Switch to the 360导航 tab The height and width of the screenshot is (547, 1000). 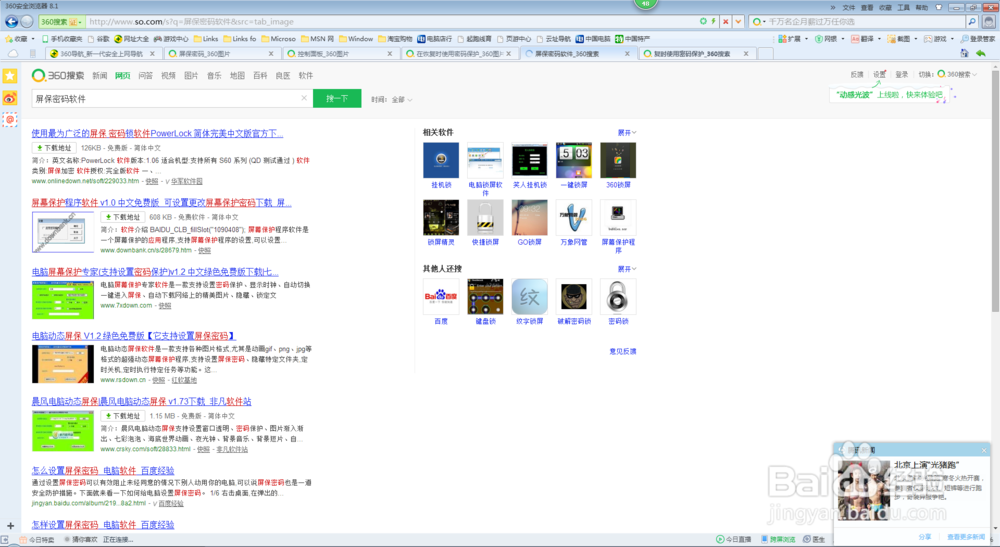point(102,54)
